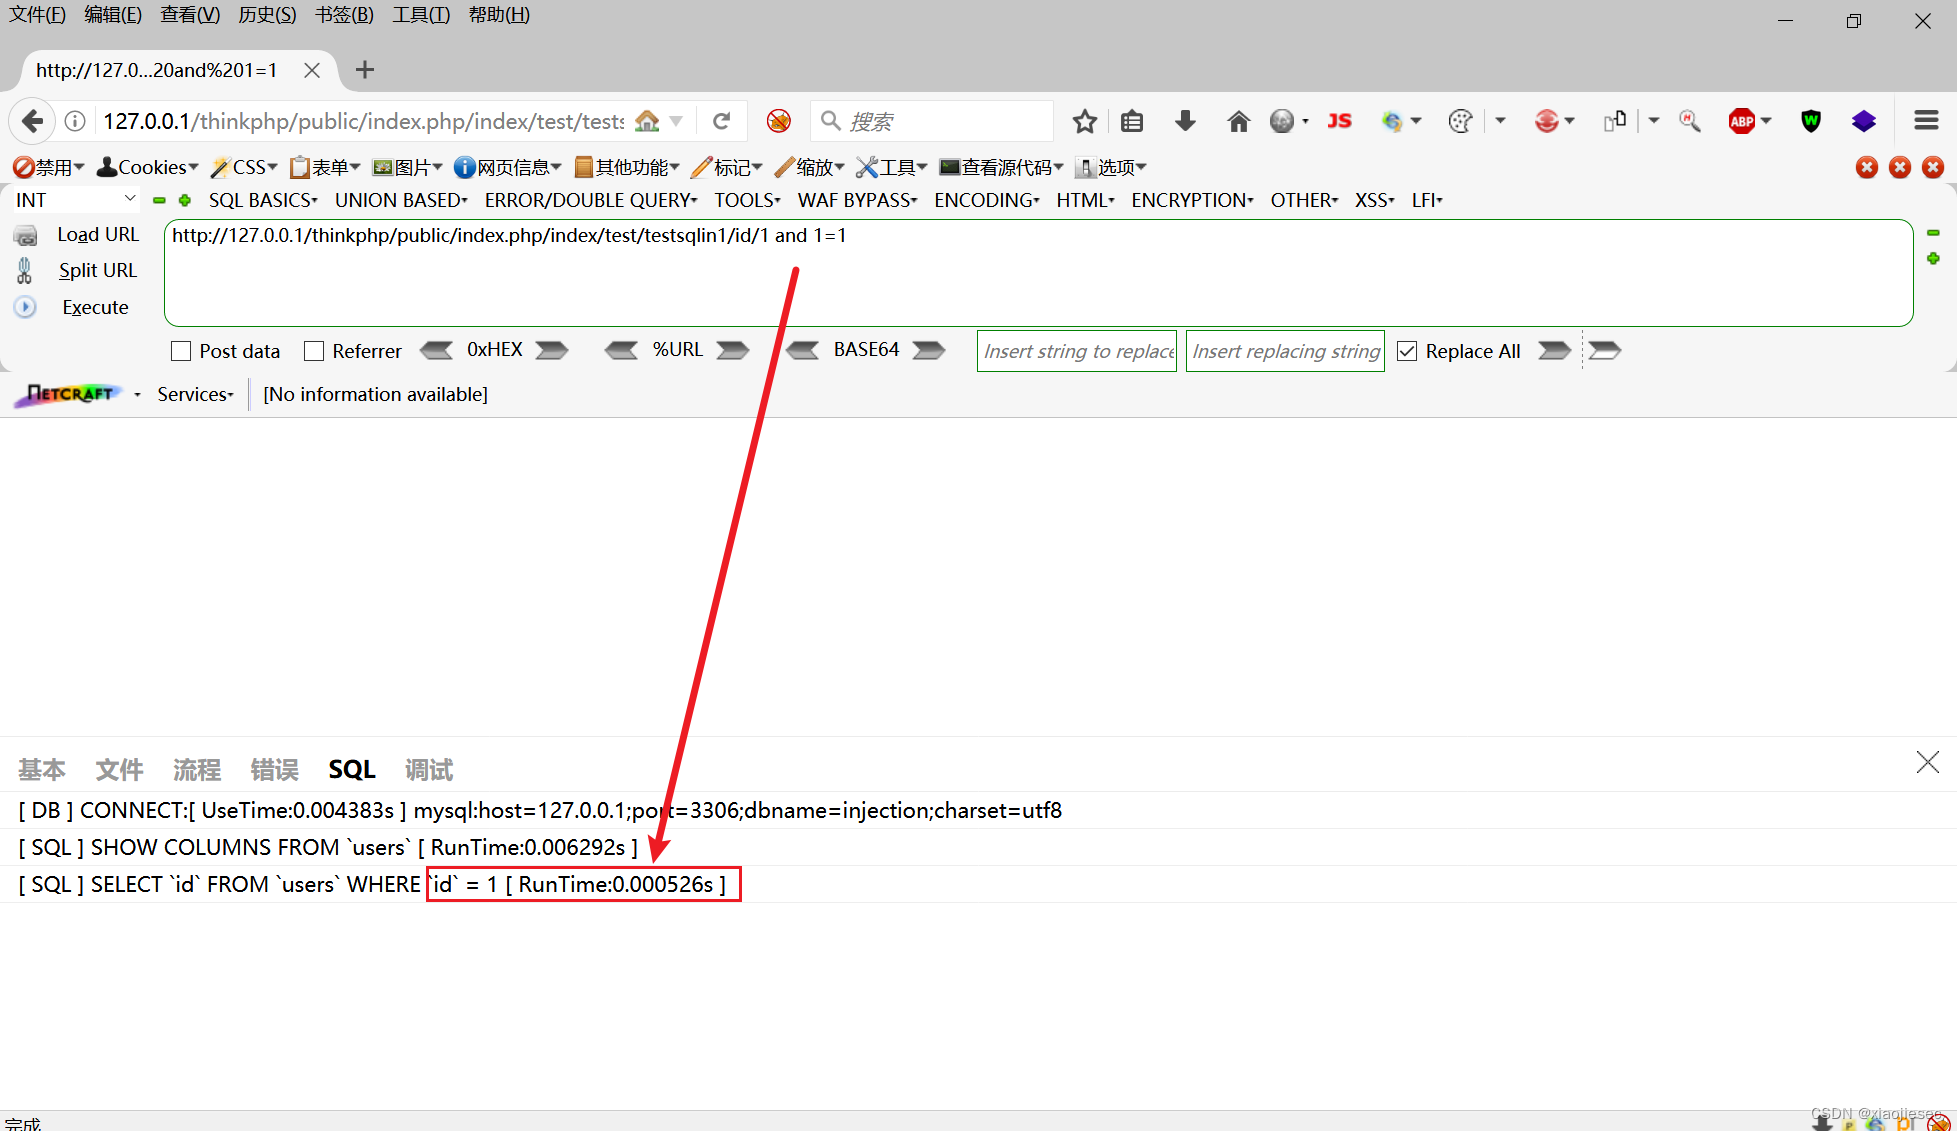This screenshot has height=1131, width=1957.
Task: Open the Firefox hamburger menu
Action: click(x=1926, y=121)
